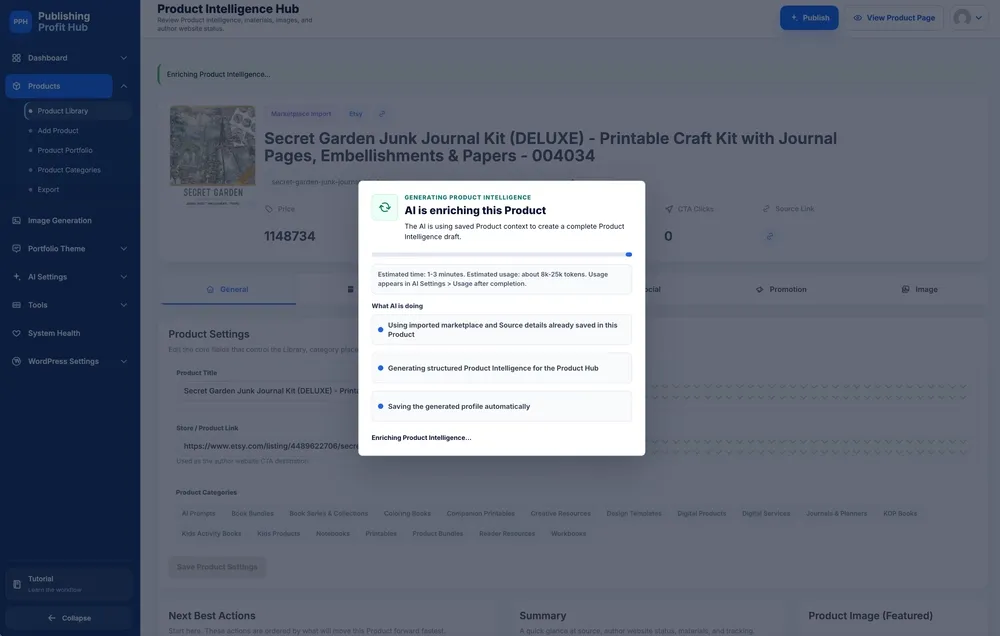
Task: Click 'Saving the generated profile automatically' step
Action: [502, 406]
